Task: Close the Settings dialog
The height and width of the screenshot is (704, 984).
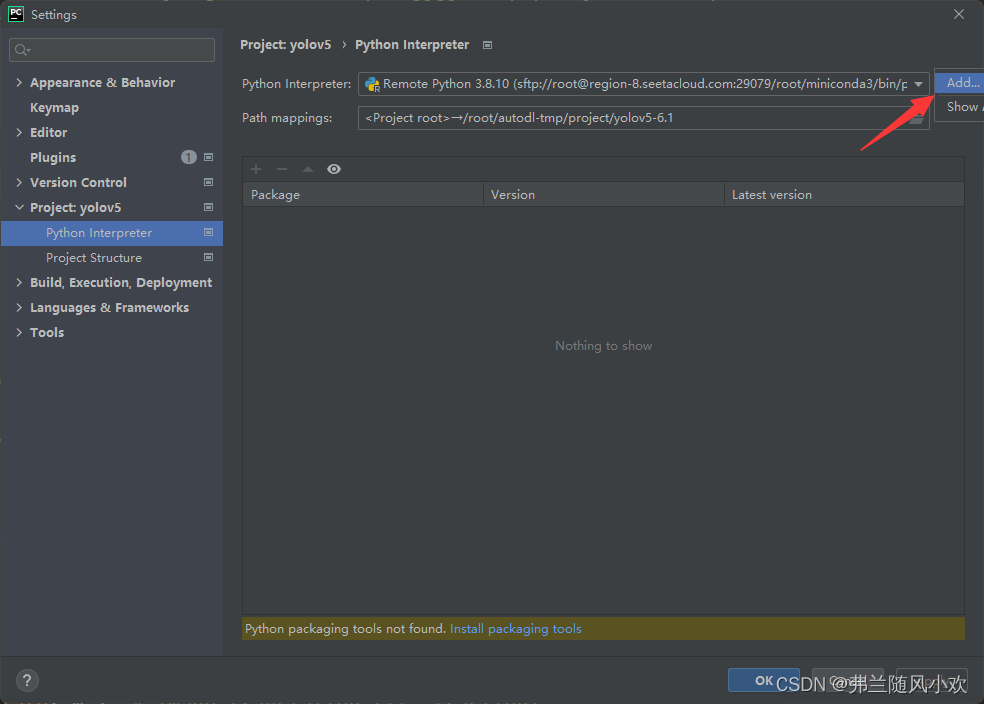Action: click(959, 14)
